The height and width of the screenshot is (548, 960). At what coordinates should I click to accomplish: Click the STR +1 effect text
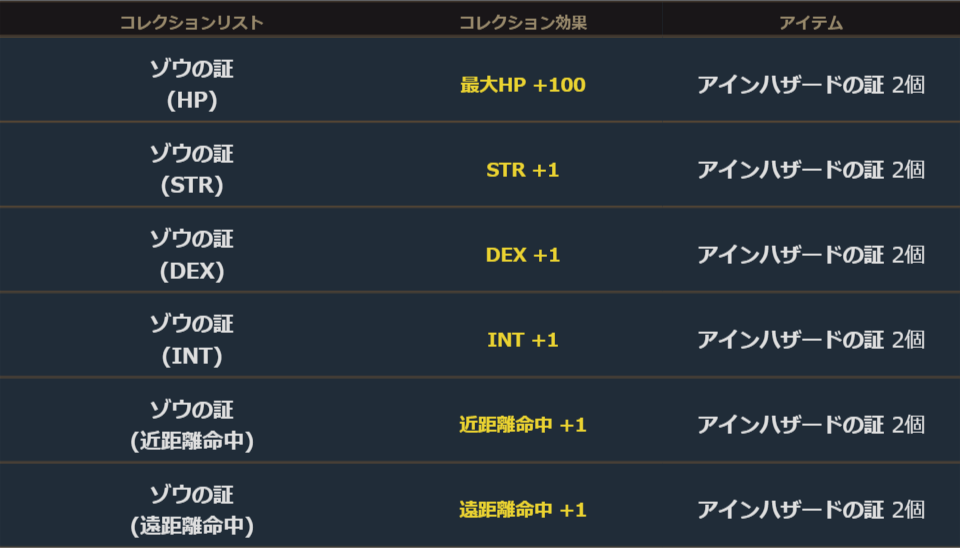point(522,170)
